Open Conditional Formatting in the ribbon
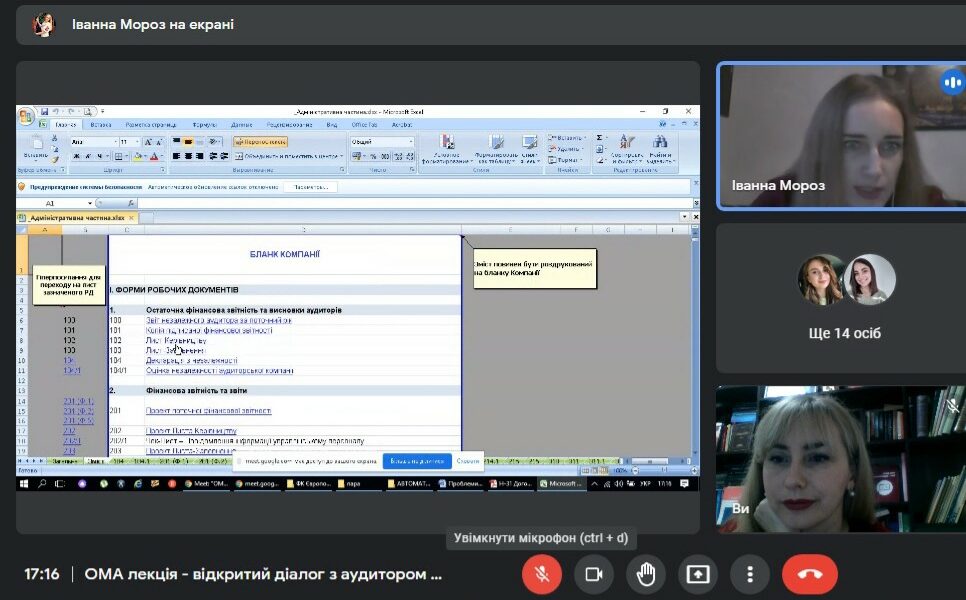Viewport: 966px width, 600px height. click(x=447, y=150)
